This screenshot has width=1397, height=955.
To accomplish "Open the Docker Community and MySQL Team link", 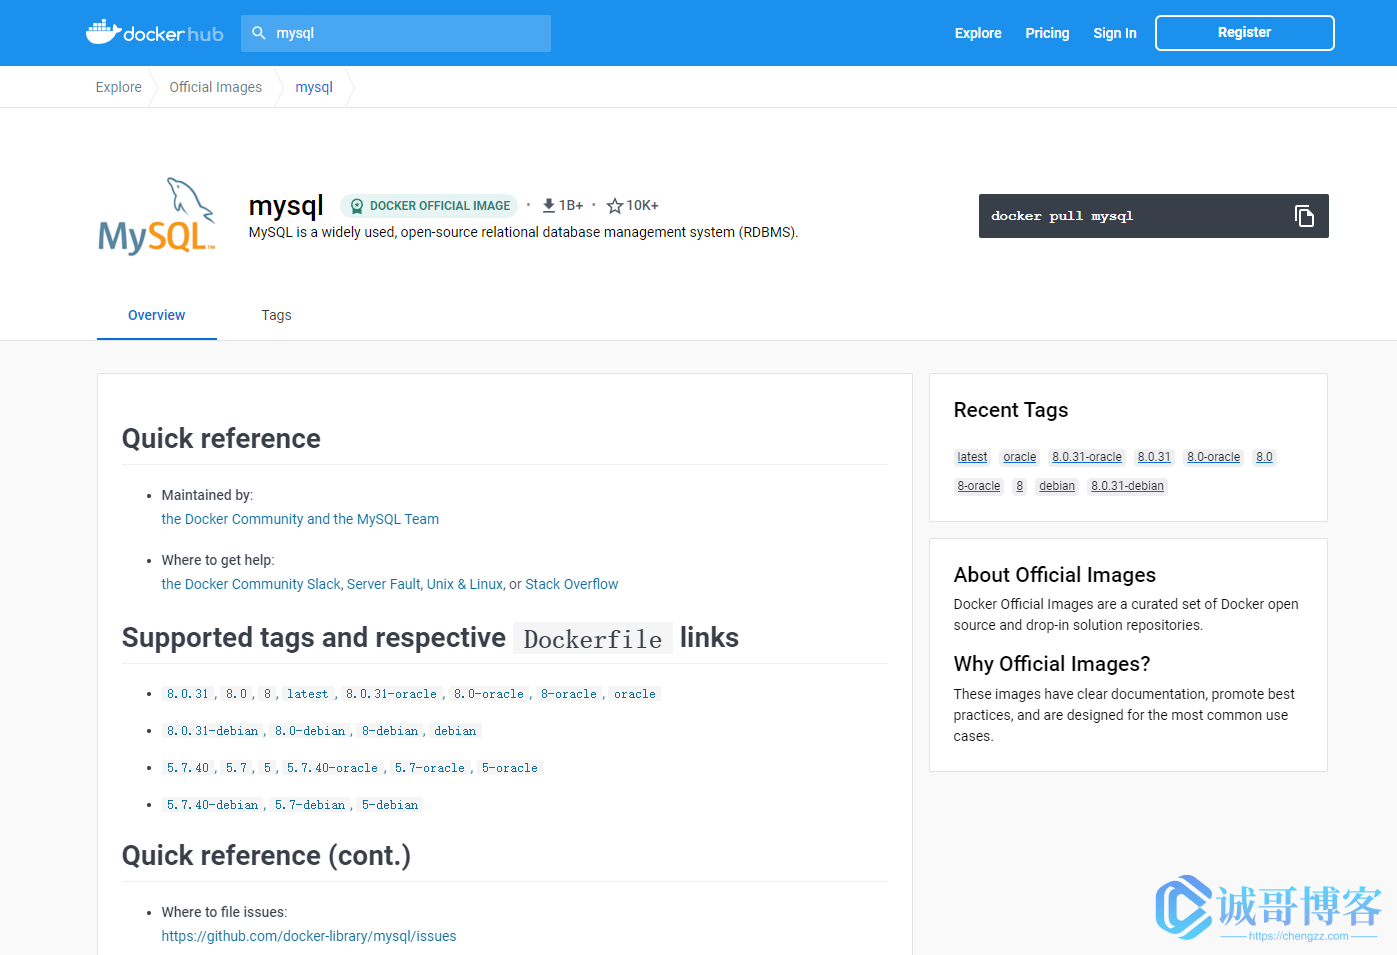I will coord(300,519).
